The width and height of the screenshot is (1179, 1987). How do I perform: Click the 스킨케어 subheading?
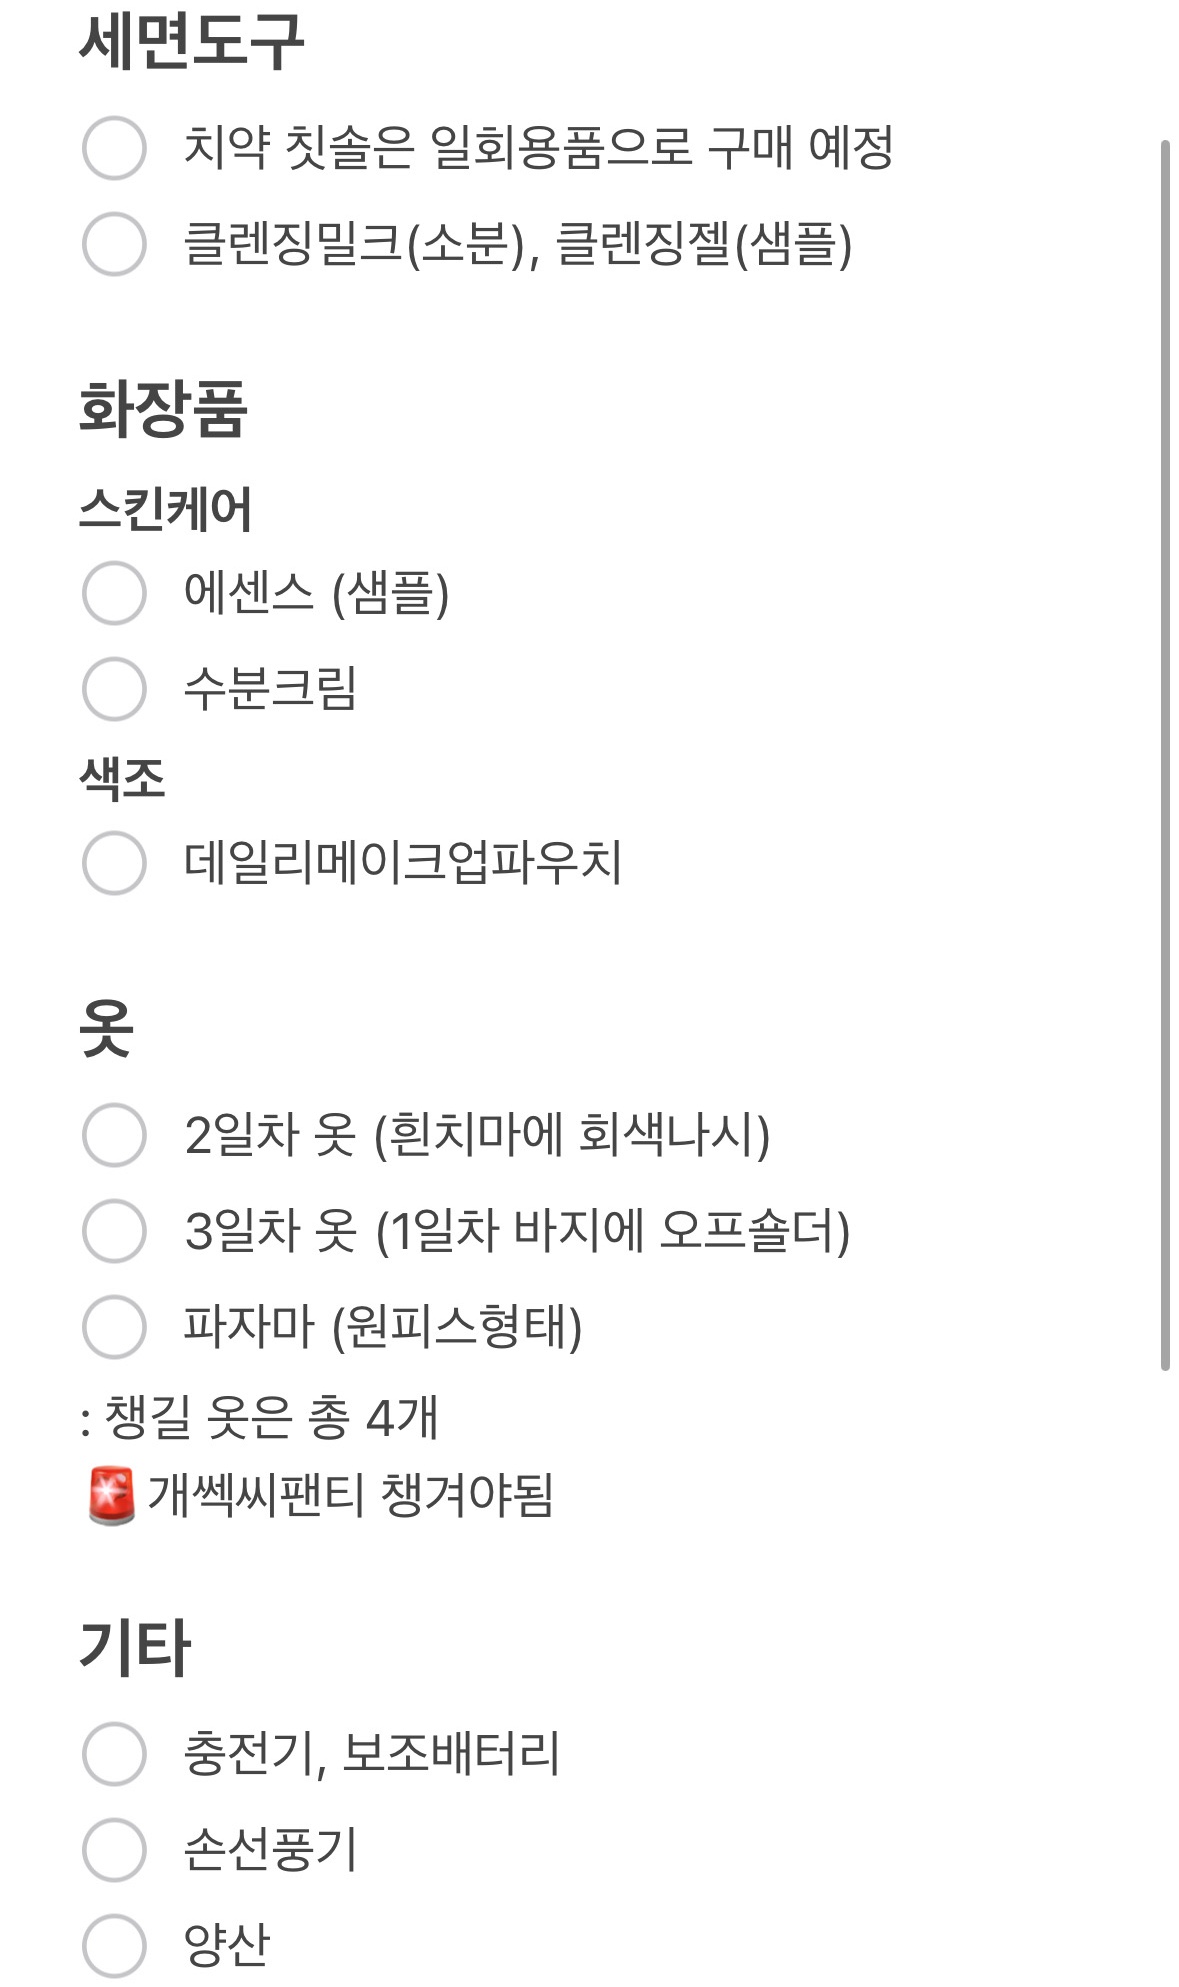coord(165,509)
